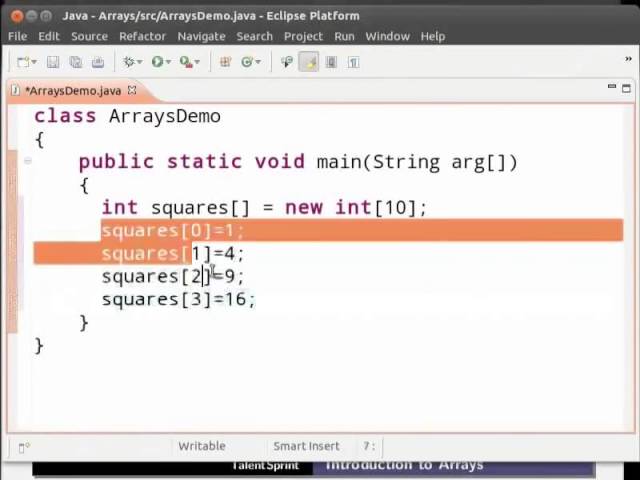Select the ArraysDemo.java editor tab

click(73, 91)
